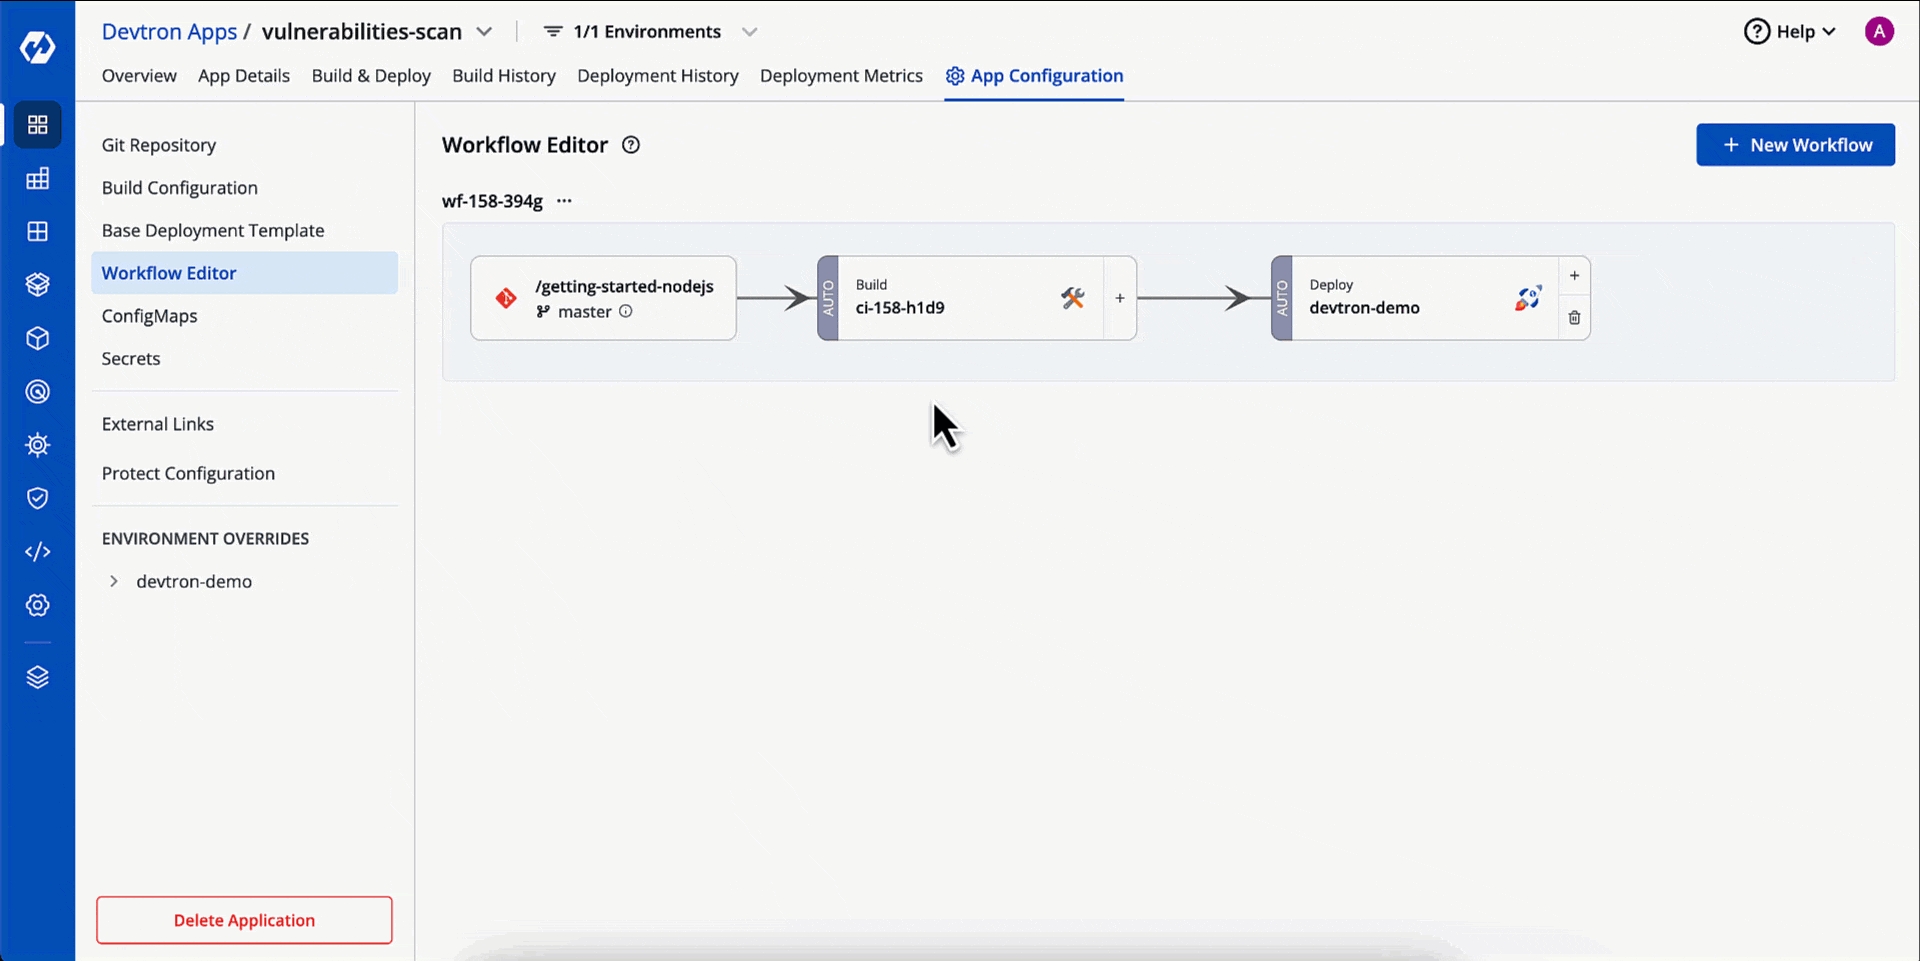Select the App Configuration tab
Viewport: 1920px width, 961px height.
tap(1034, 76)
